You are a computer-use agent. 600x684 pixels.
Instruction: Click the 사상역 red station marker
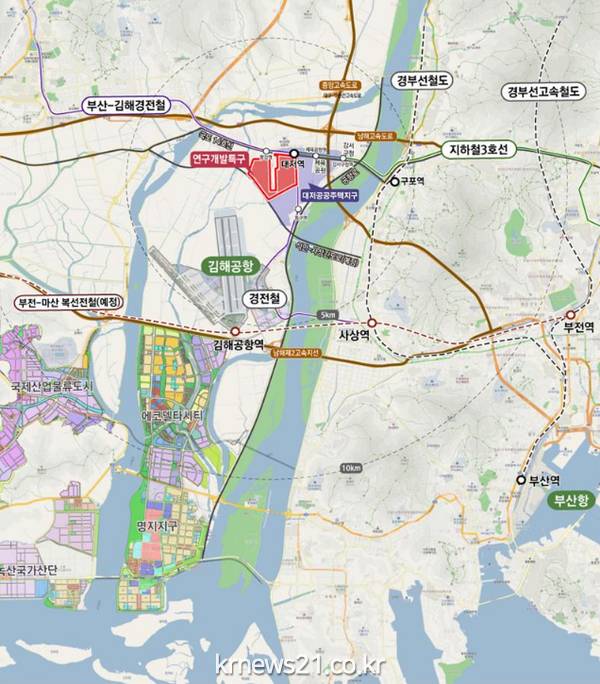tap(371, 323)
